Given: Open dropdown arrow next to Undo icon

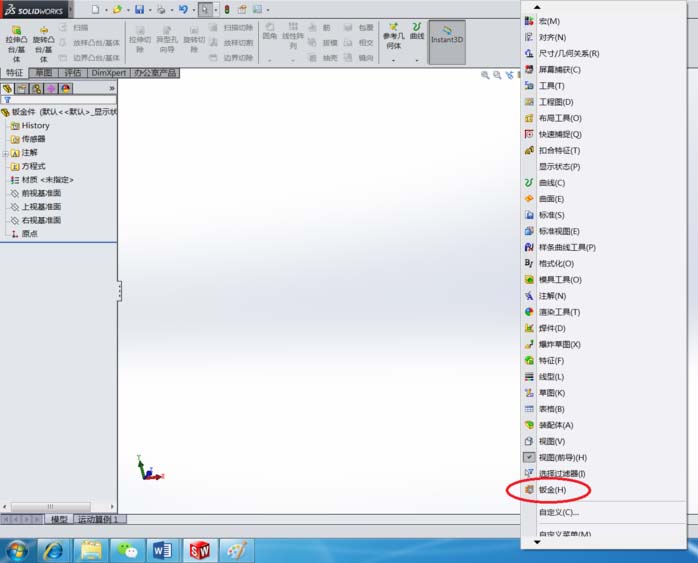Looking at the screenshot, I should pos(194,10).
